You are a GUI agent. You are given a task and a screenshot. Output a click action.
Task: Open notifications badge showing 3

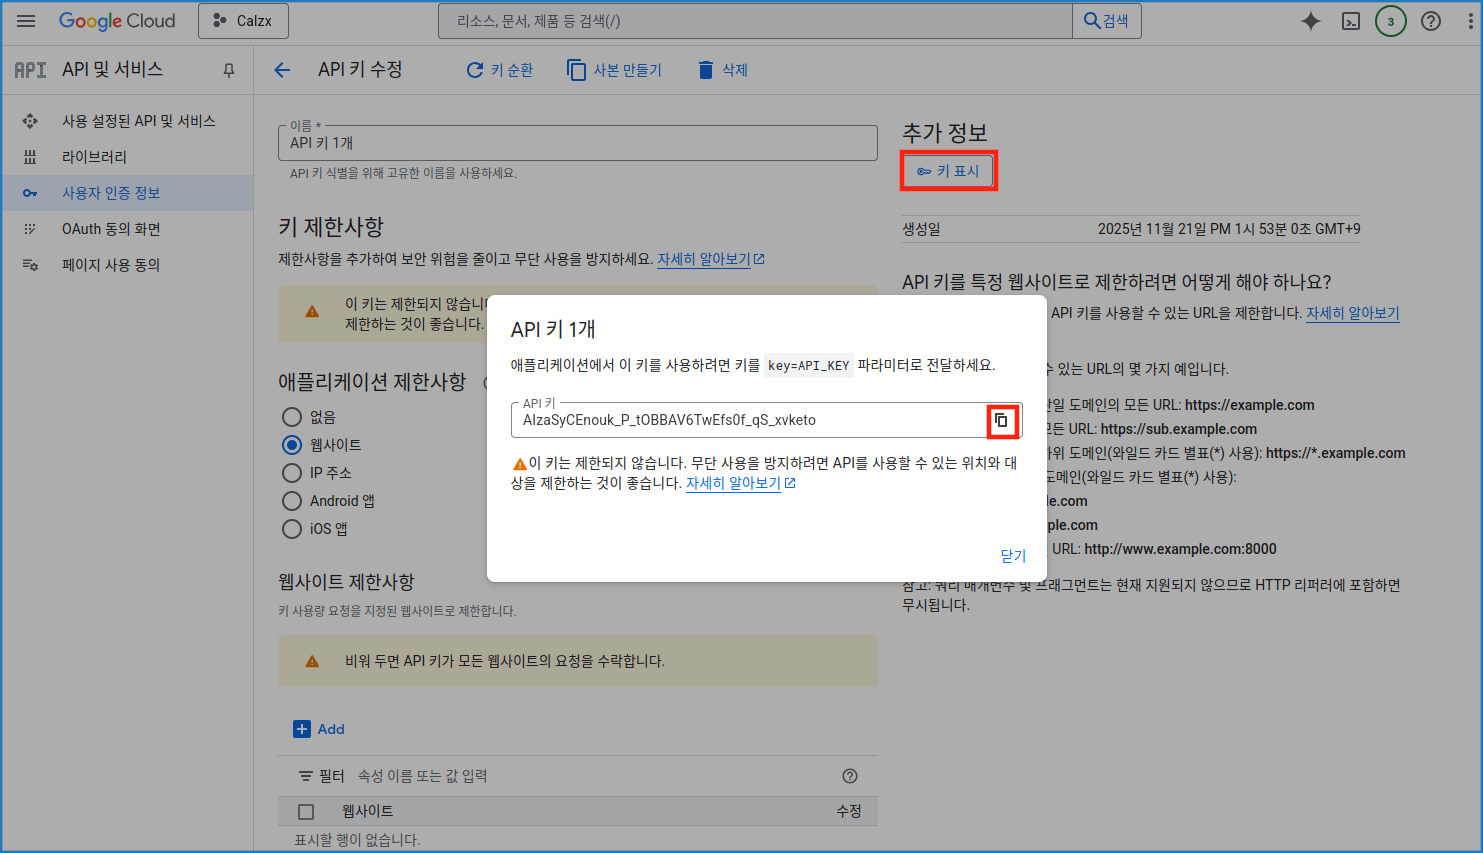[x=1390, y=21]
